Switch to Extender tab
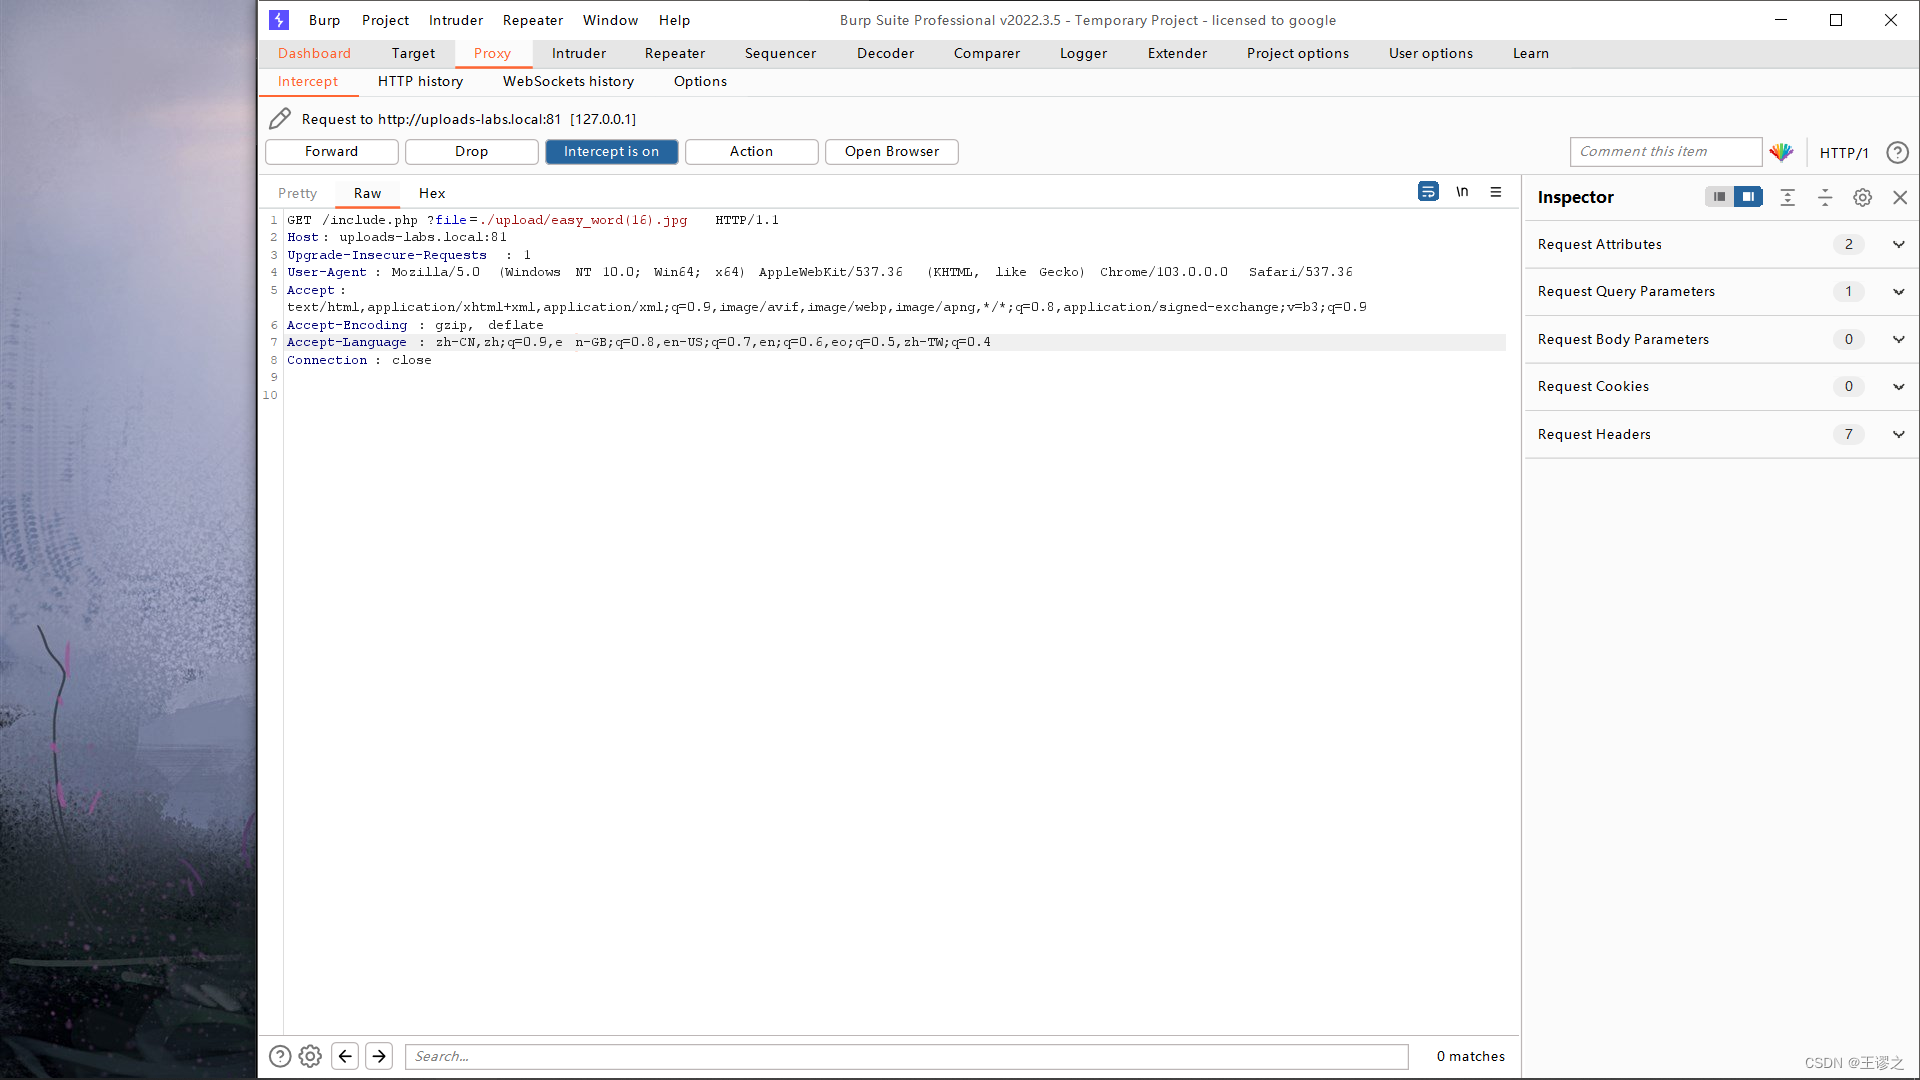Image resolution: width=1920 pixels, height=1080 pixels. coord(1177,54)
